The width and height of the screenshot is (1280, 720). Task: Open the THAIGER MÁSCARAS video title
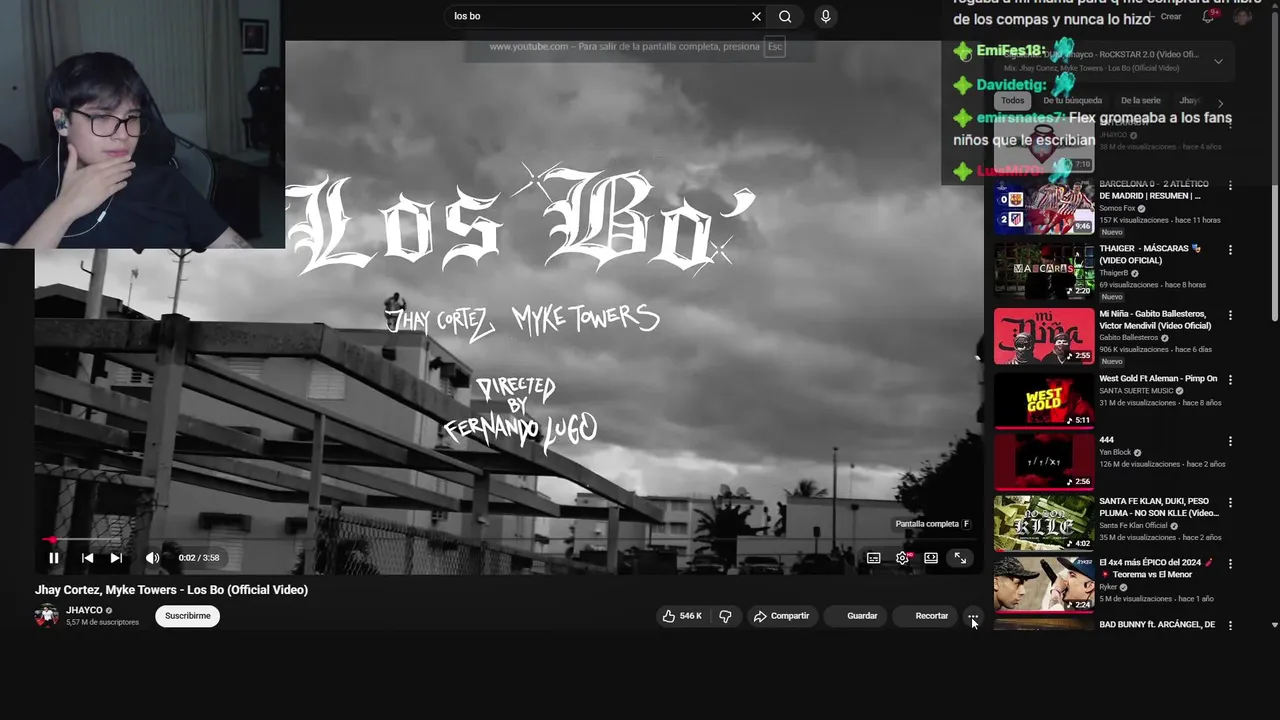[1150, 255]
